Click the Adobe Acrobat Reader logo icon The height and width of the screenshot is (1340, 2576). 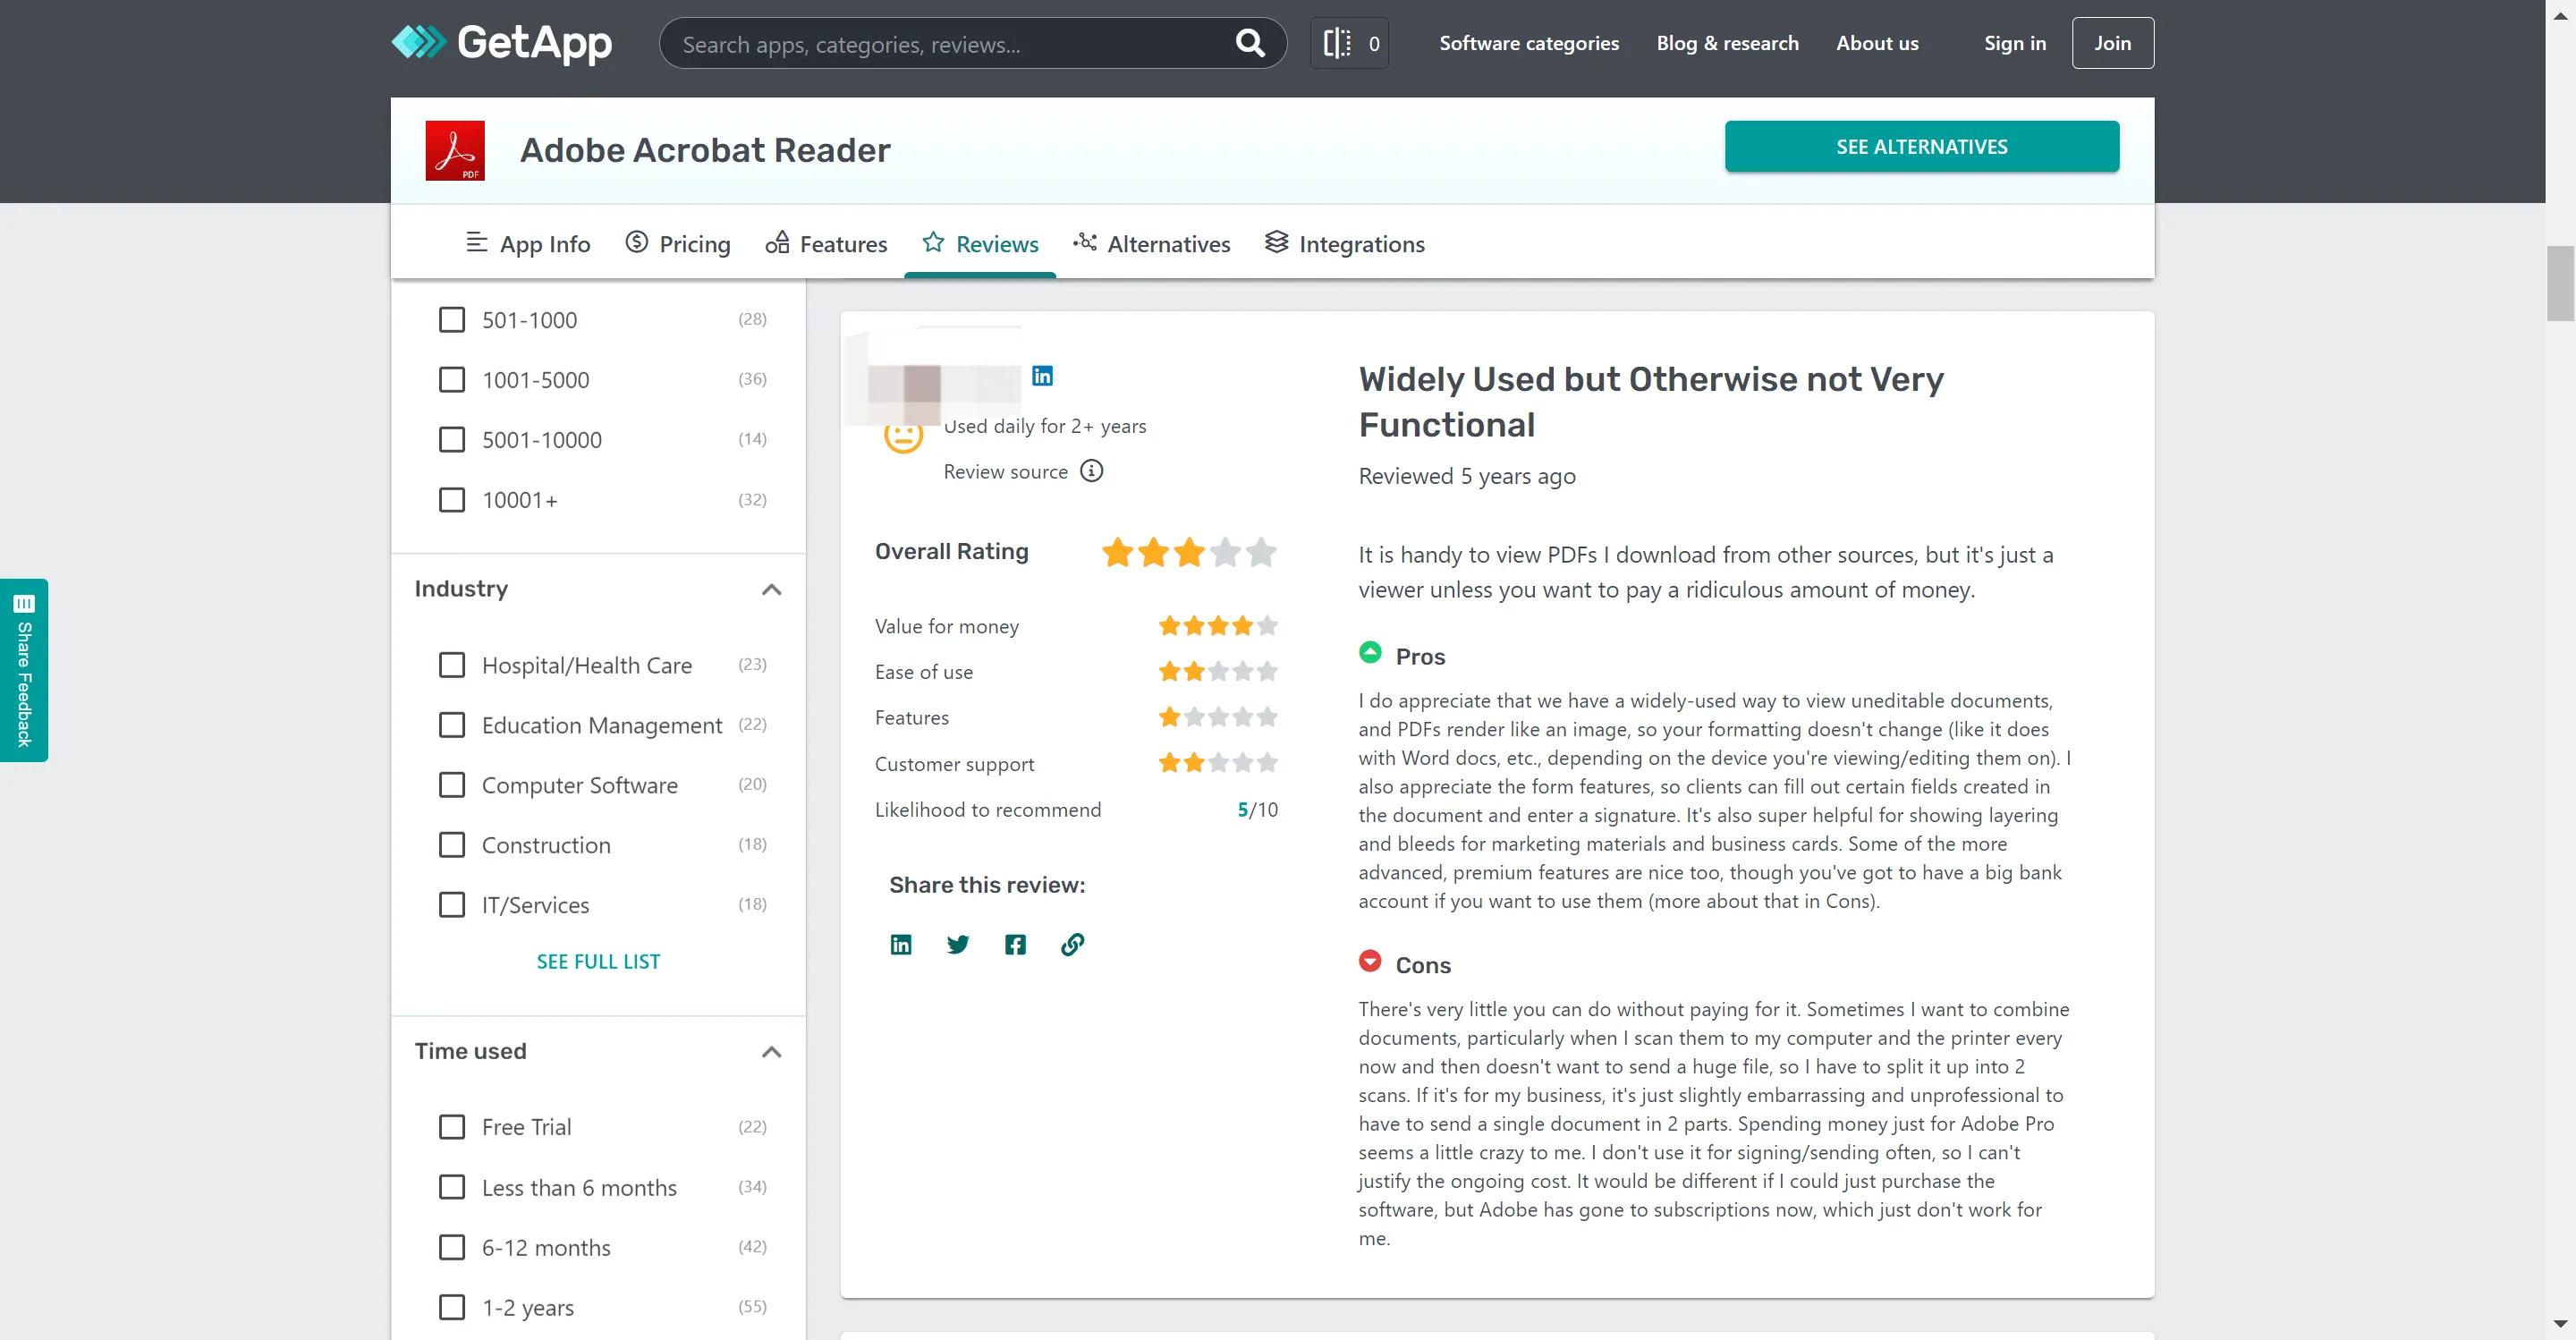tap(455, 150)
